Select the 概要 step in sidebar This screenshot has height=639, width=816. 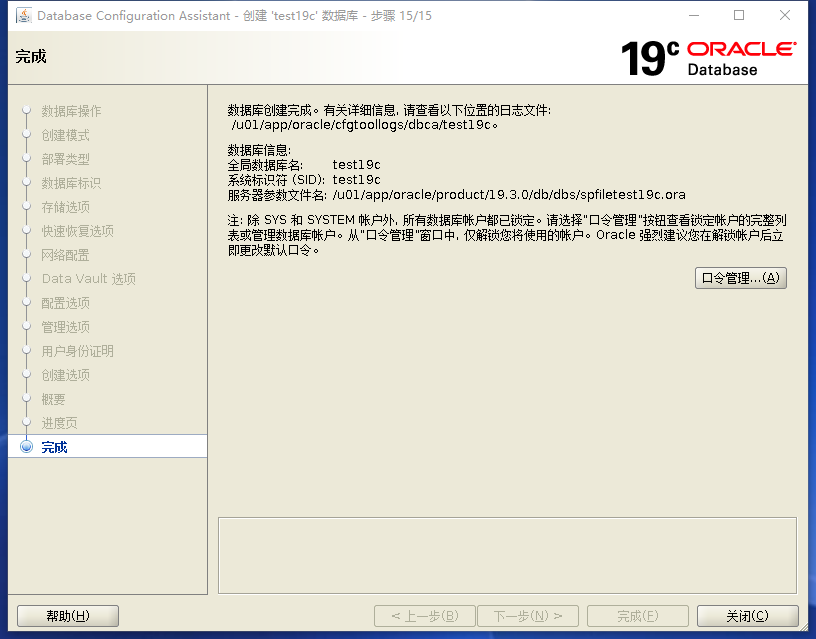[54, 399]
